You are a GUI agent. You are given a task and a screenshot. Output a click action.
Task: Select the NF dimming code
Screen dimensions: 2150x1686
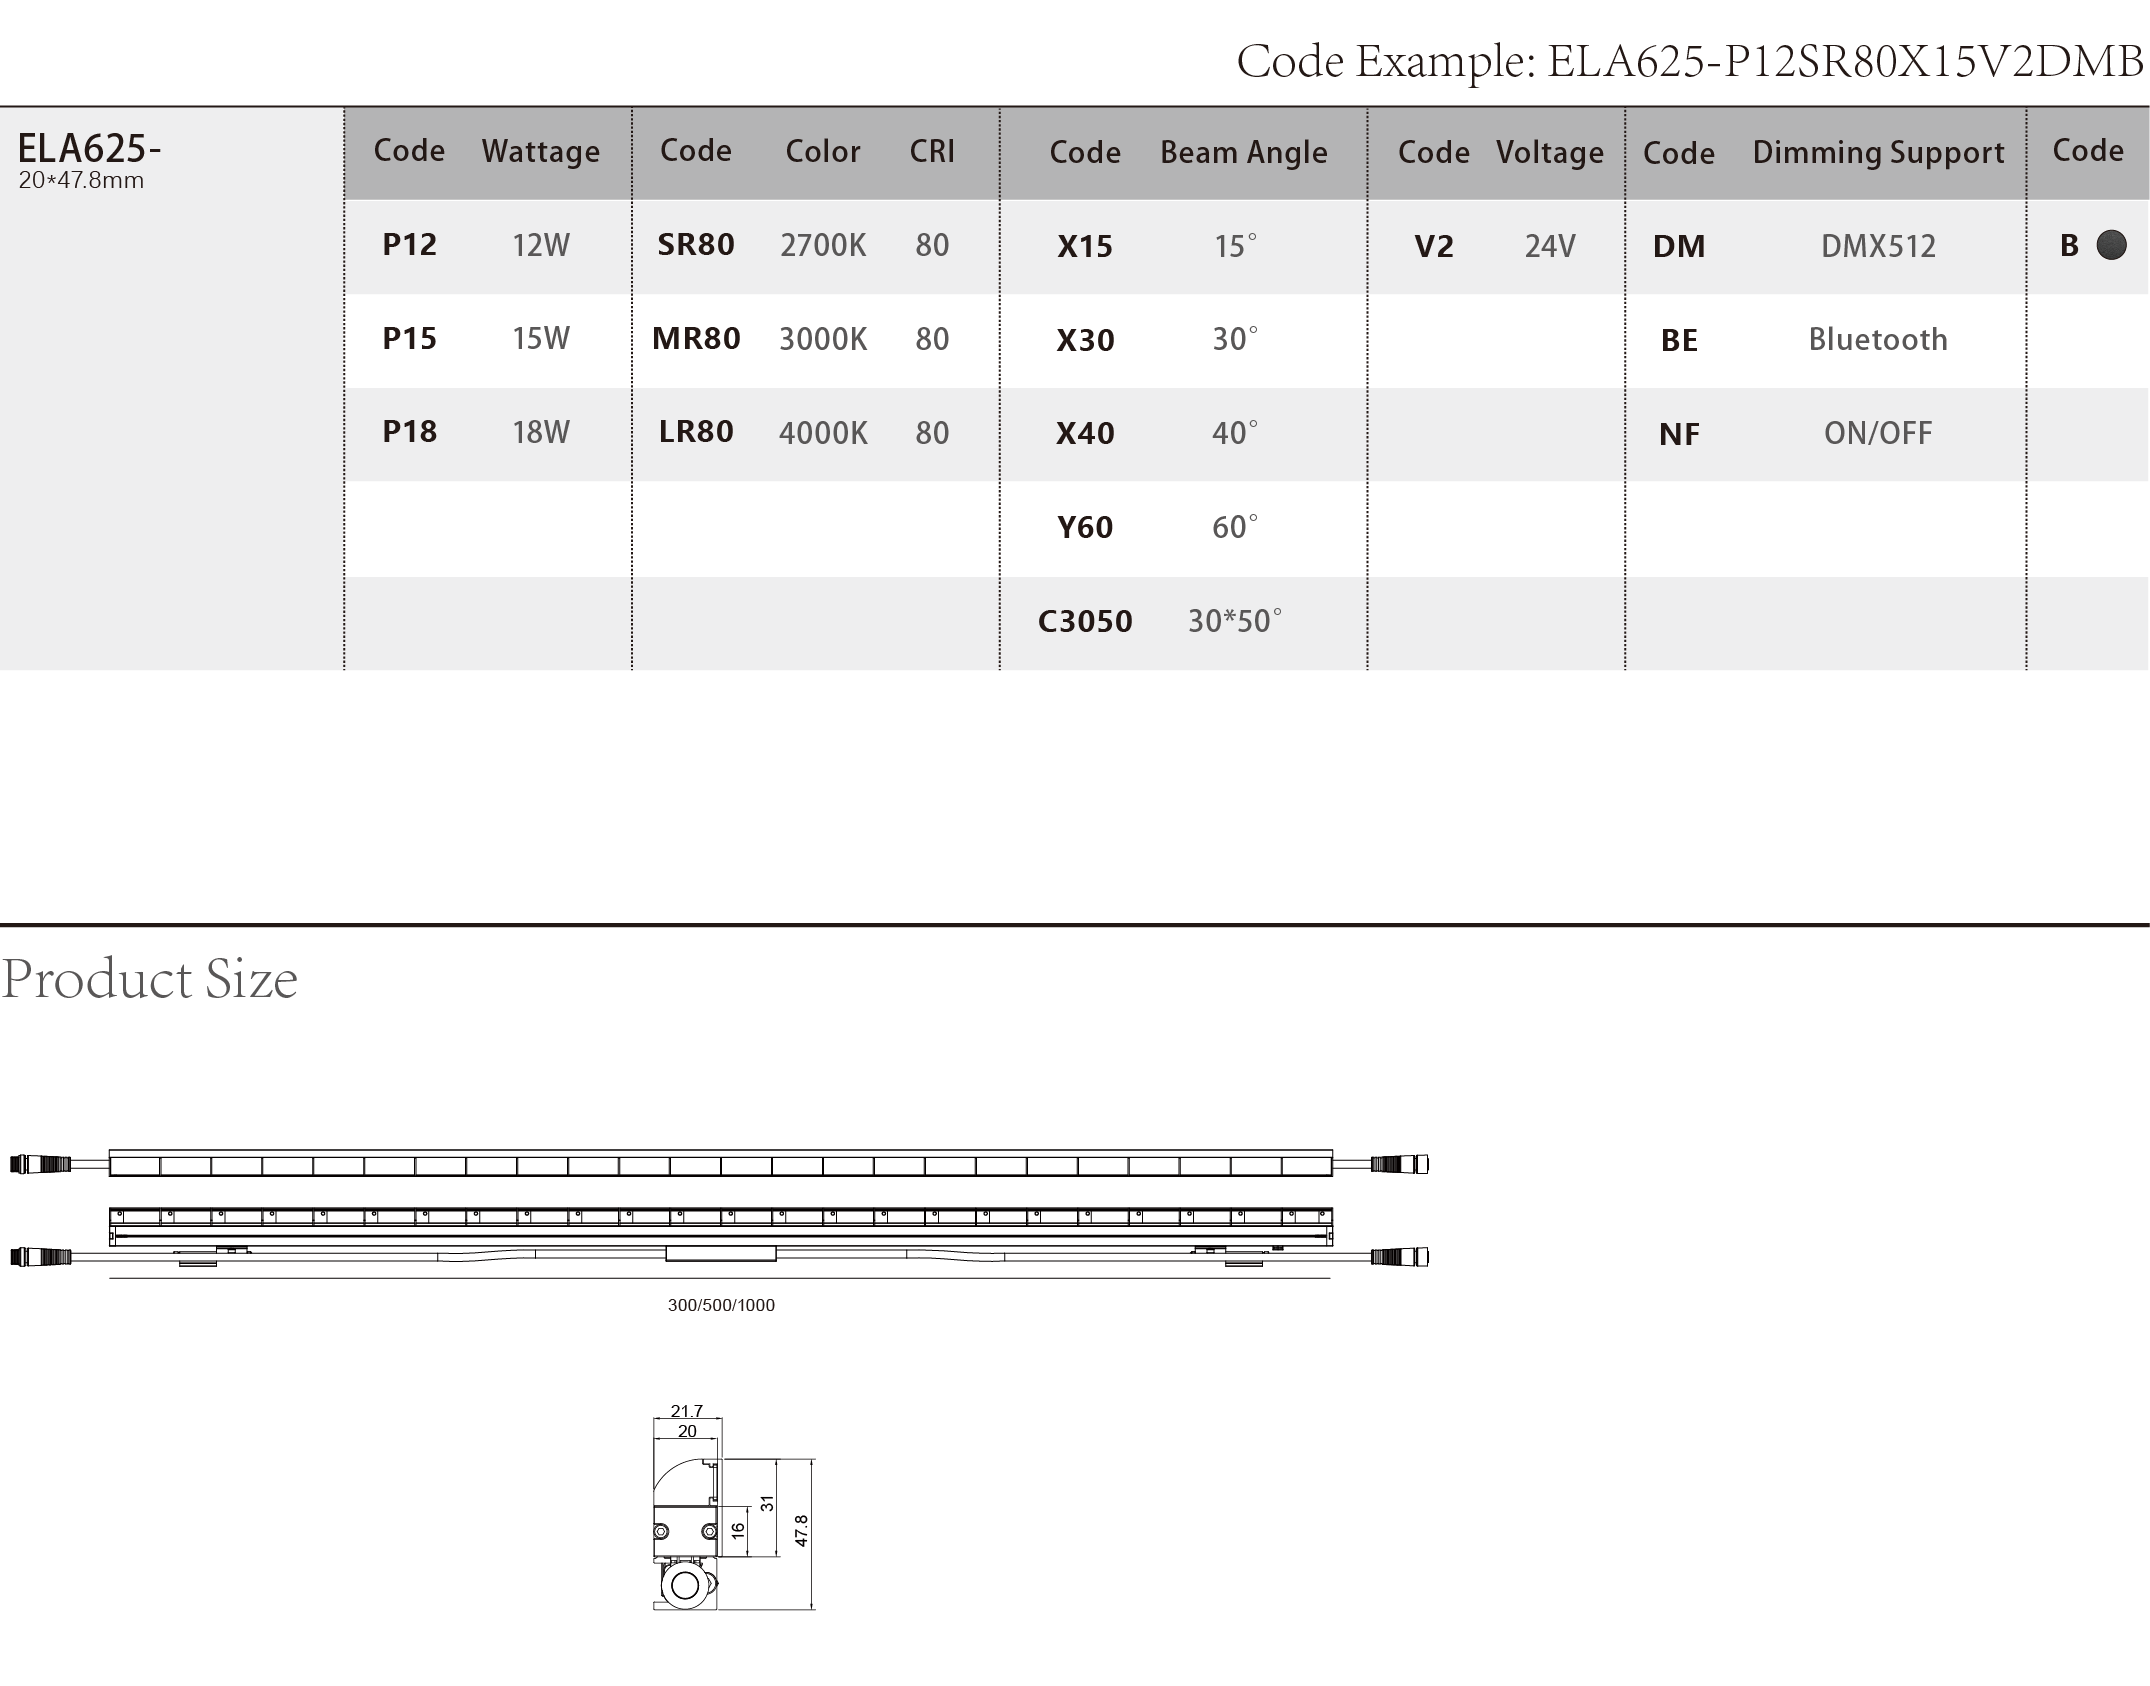[x=1679, y=434]
